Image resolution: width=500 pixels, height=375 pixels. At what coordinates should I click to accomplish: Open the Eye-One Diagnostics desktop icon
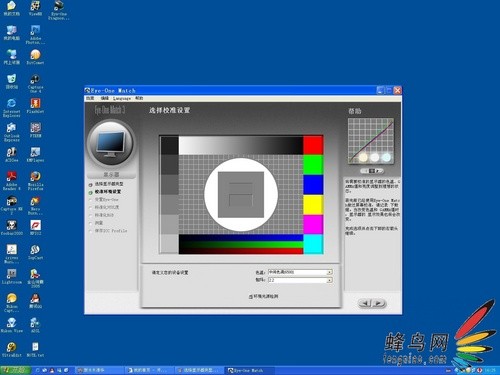(x=59, y=10)
